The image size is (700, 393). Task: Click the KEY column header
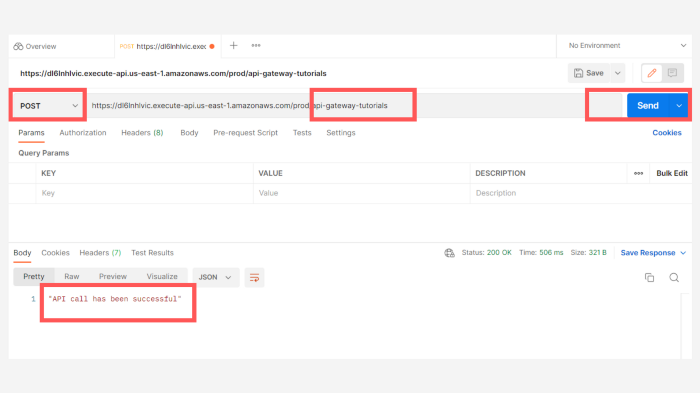49,173
